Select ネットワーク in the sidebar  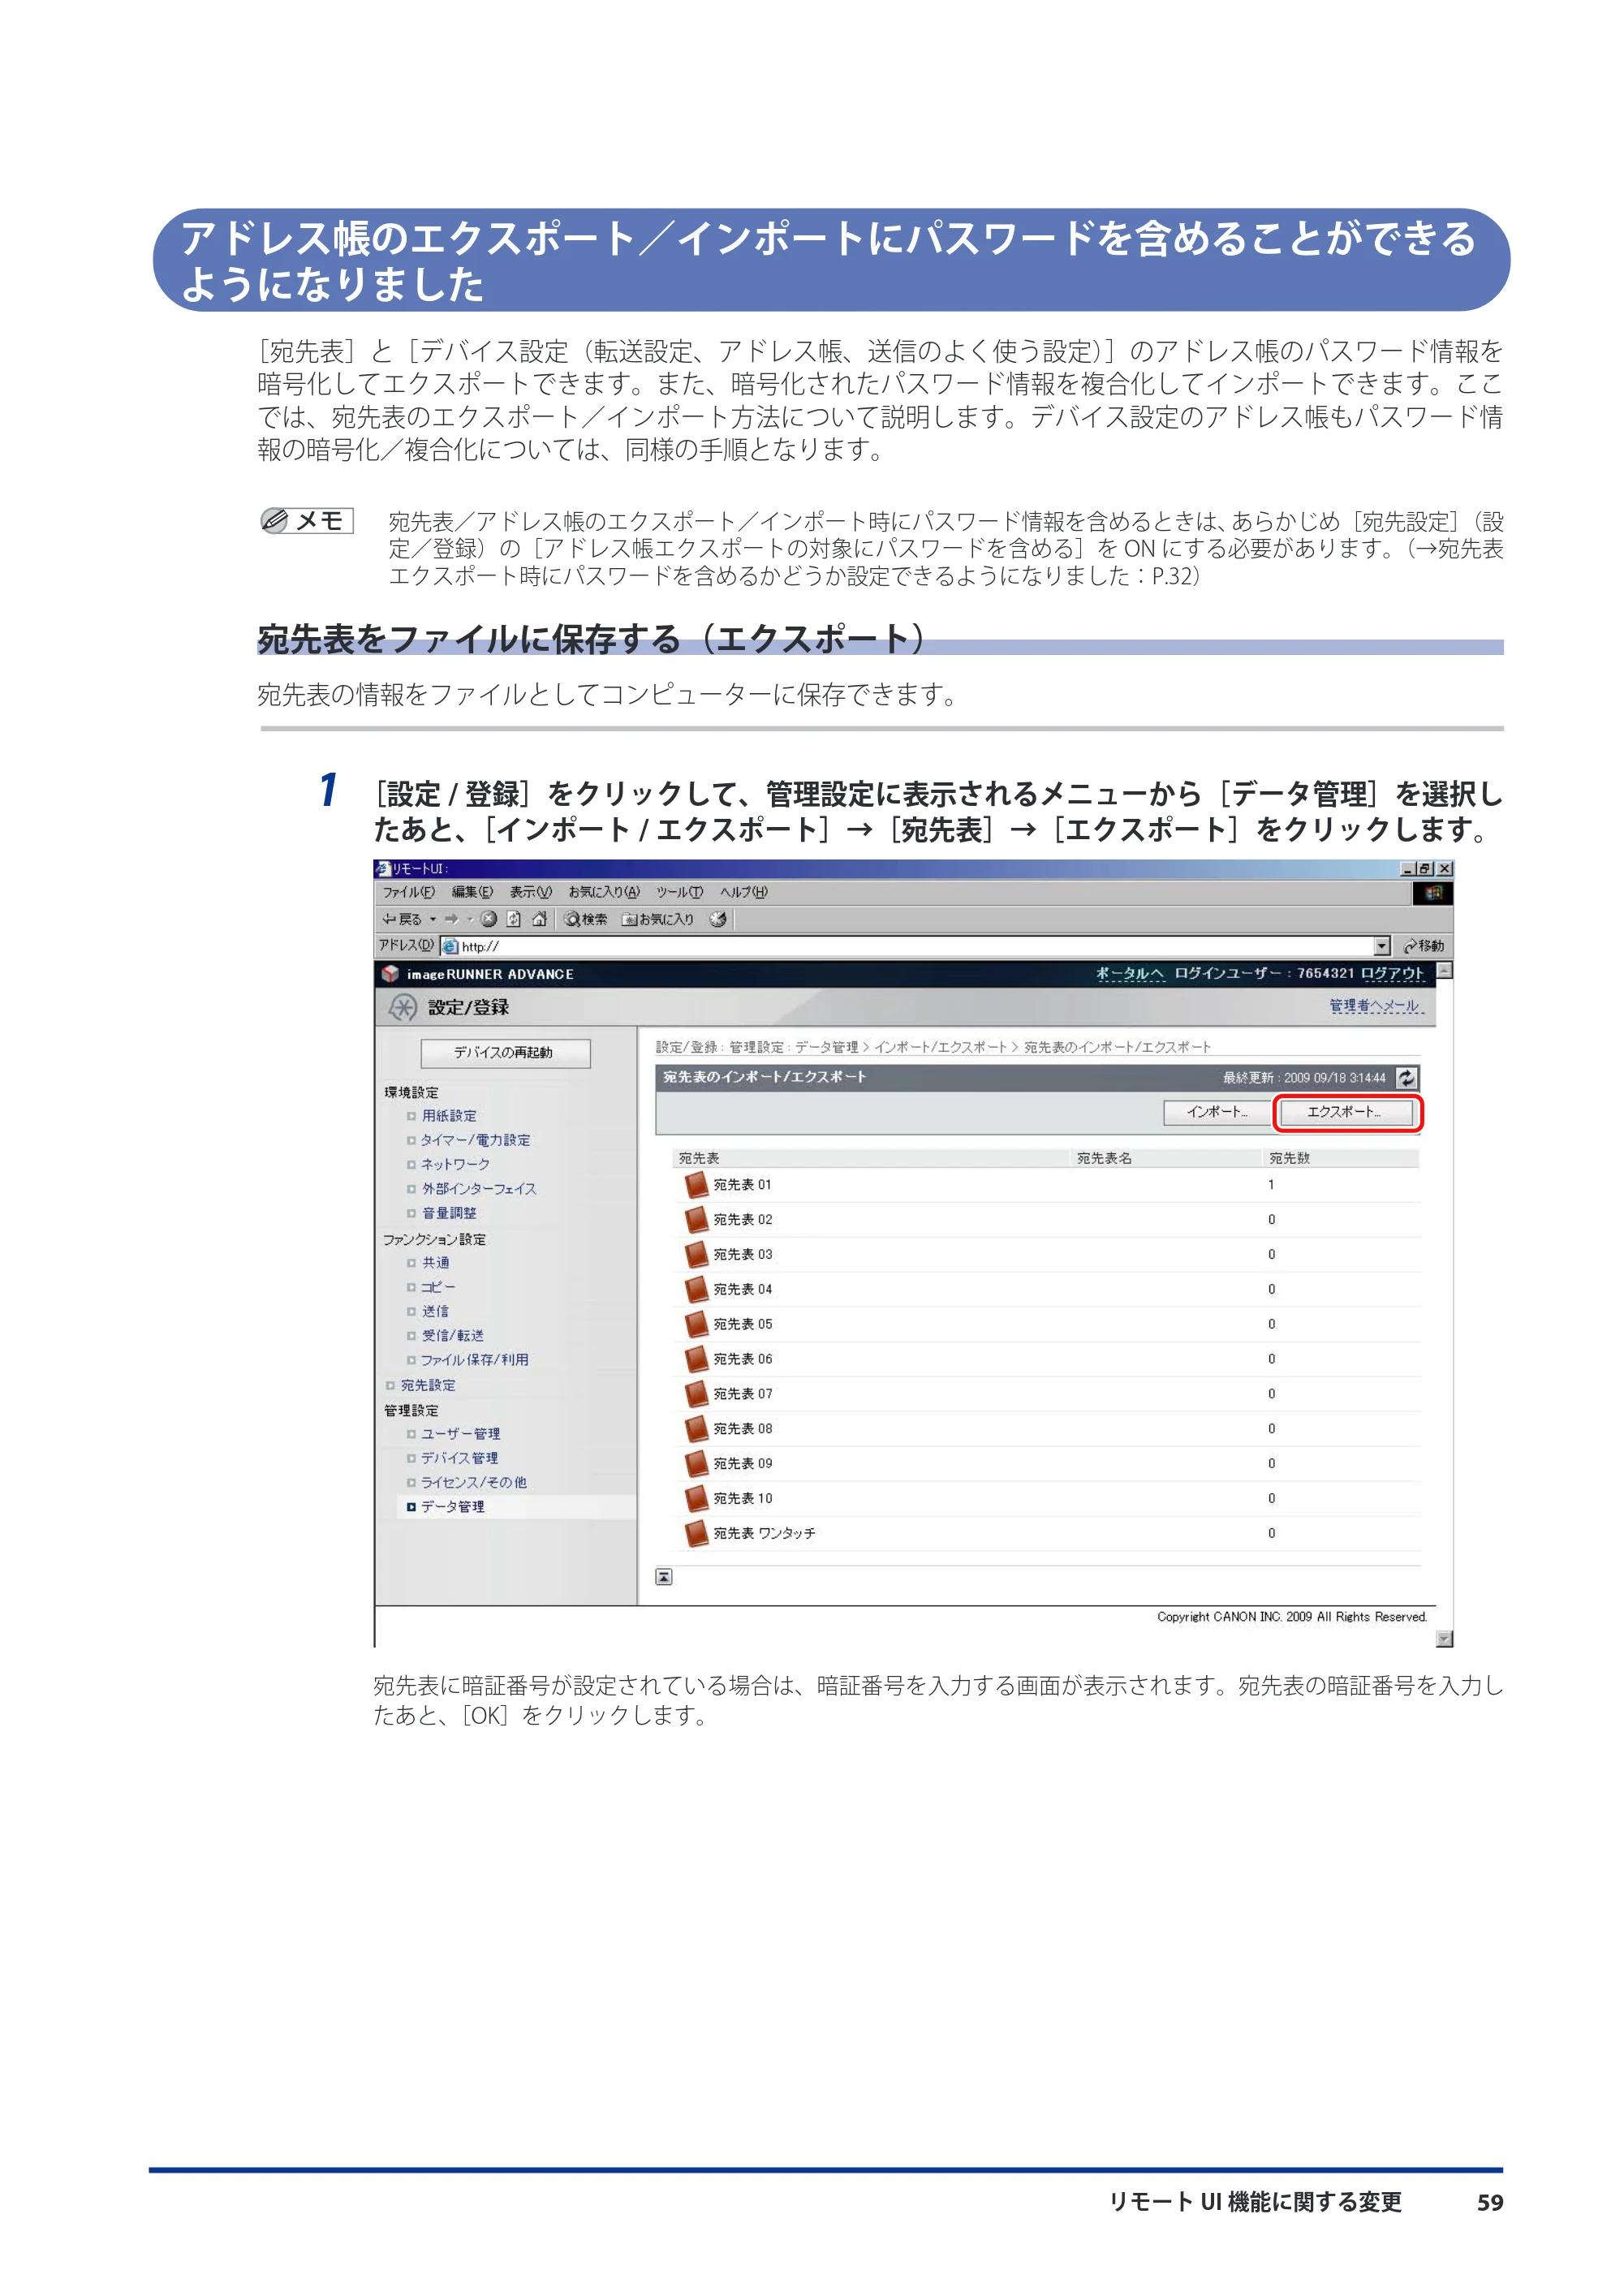coord(455,1164)
